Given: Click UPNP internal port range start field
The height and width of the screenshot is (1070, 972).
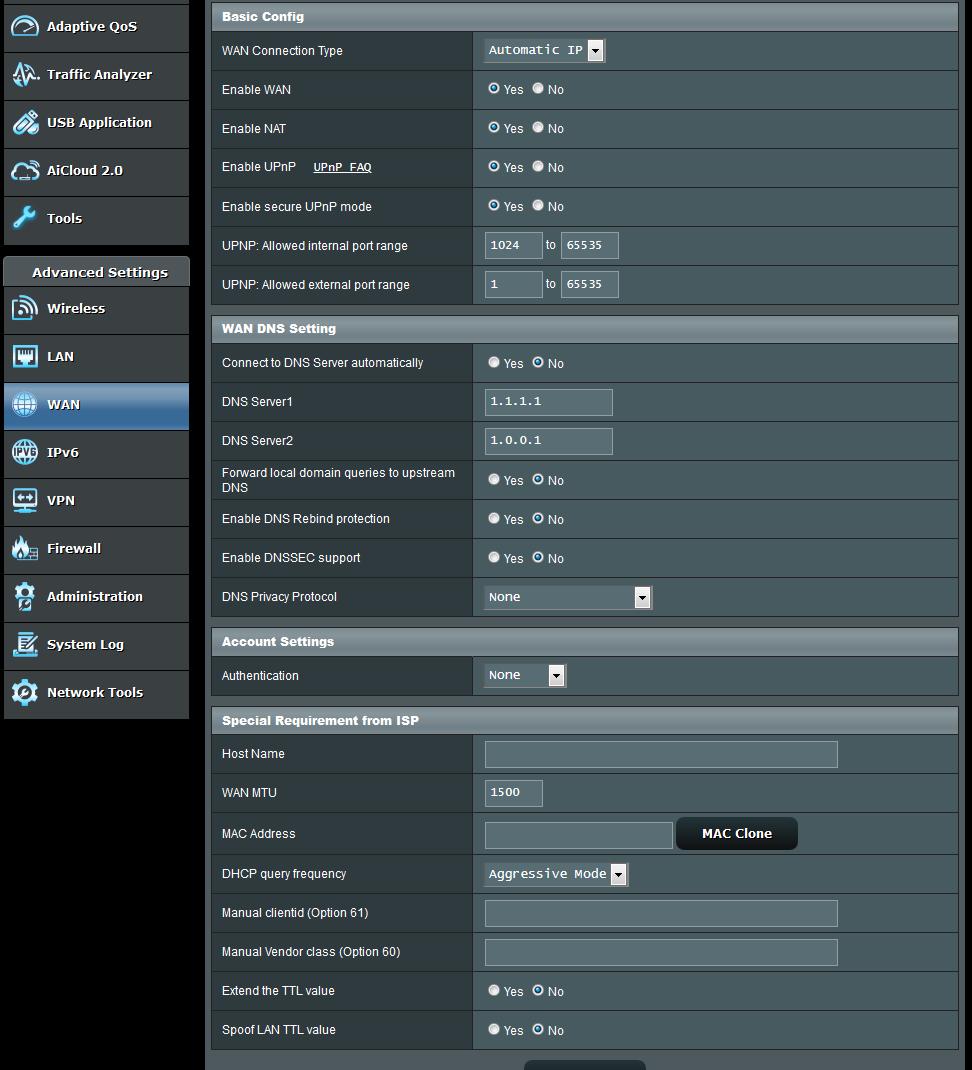Looking at the screenshot, I should [x=514, y=246].
